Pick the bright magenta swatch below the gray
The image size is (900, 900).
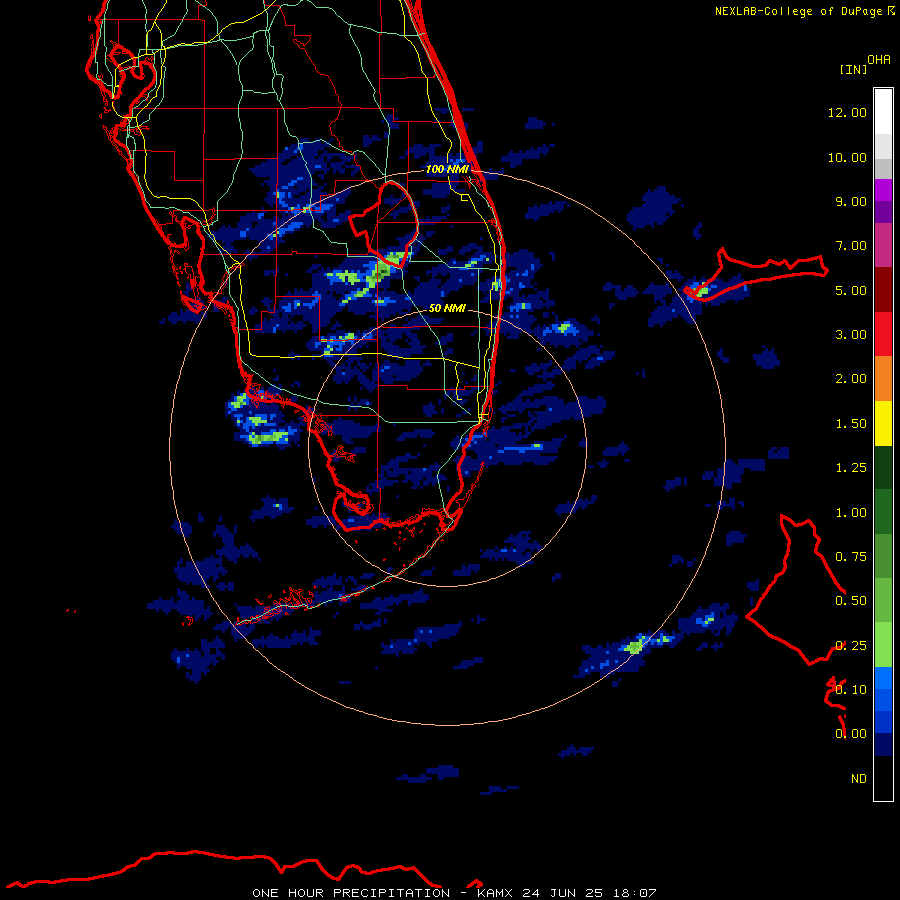(x=883, y=190)
